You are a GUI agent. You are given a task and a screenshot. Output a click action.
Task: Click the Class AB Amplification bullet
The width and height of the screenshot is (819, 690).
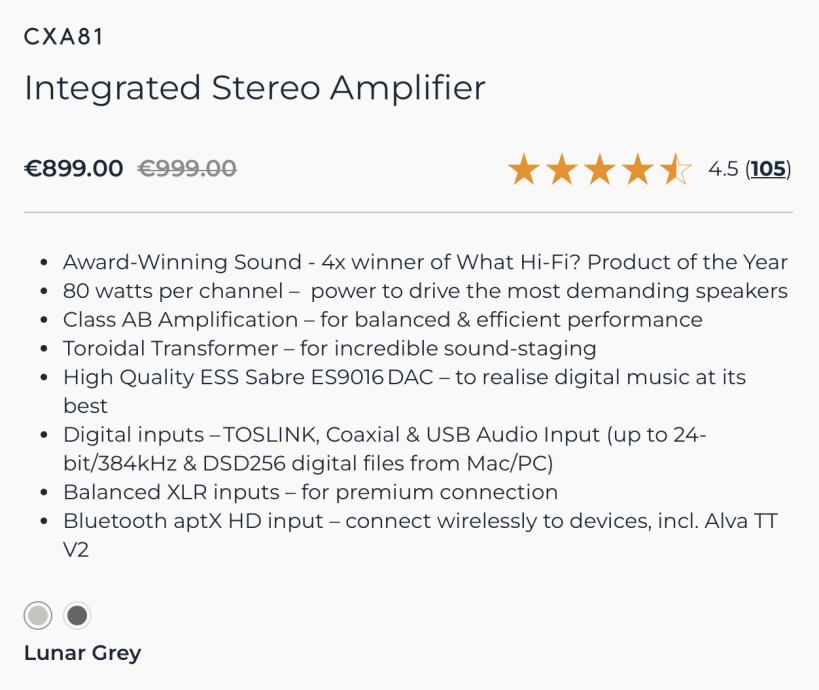[x=382, y=320]
